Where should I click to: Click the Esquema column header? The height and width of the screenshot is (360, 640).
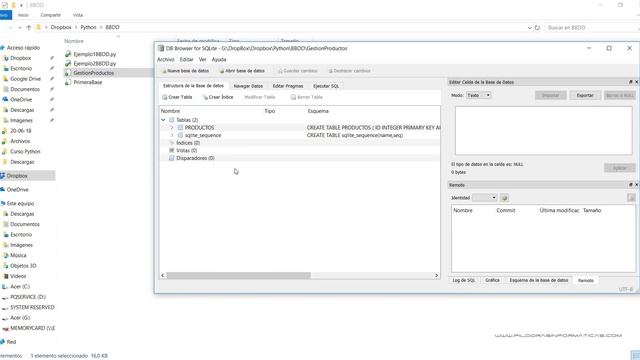tap(318, 111)
